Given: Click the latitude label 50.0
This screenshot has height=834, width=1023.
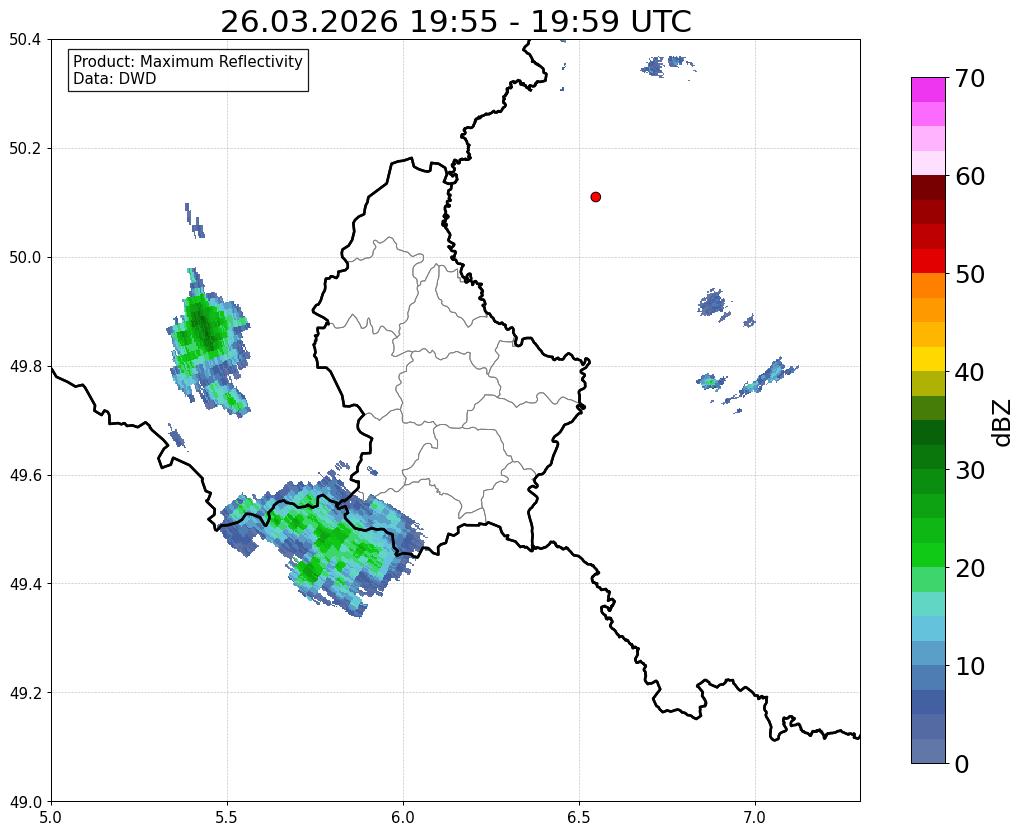Looking at the screenshot, I should tap(25, 258).
